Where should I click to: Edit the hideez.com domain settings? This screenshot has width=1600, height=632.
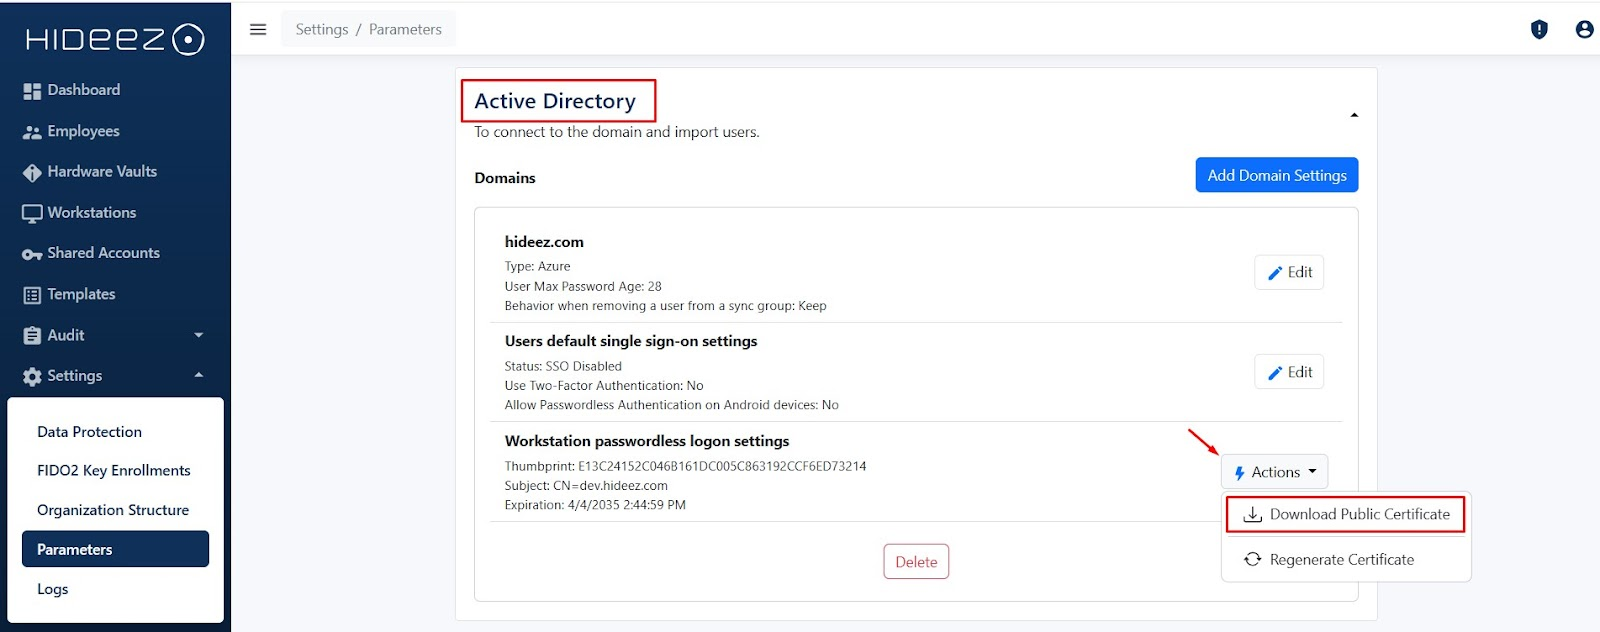point(1289,272)
